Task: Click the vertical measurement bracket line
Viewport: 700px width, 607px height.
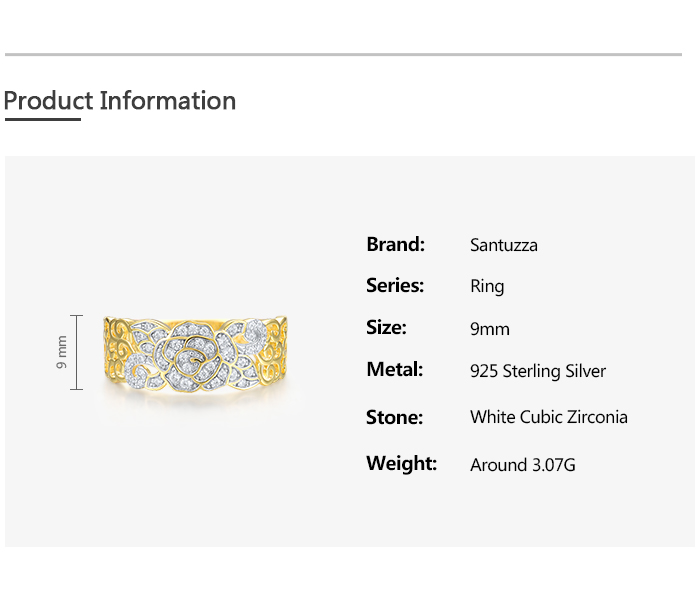Action: click(x=77, y=352)
